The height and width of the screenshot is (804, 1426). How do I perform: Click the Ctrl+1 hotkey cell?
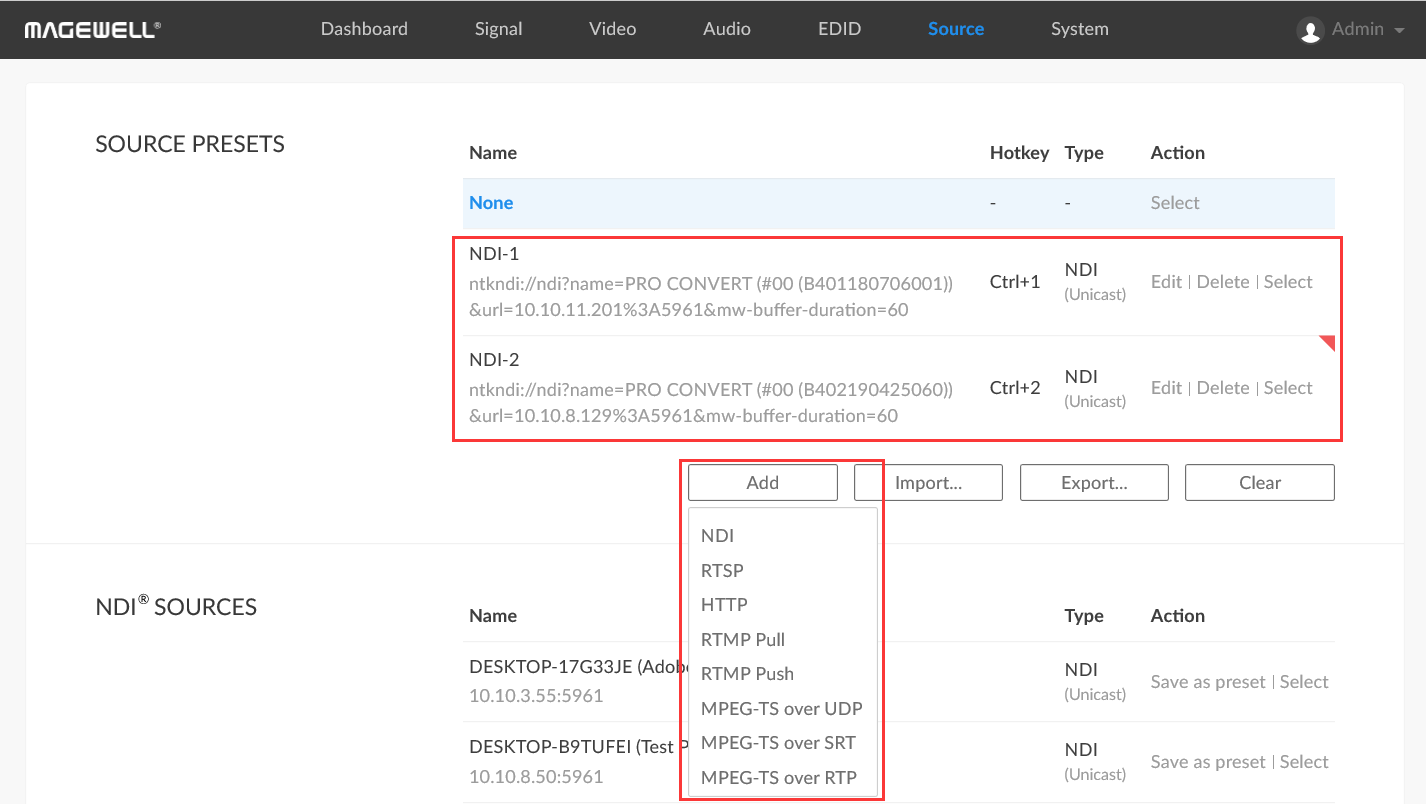(x=1015, y=282)
